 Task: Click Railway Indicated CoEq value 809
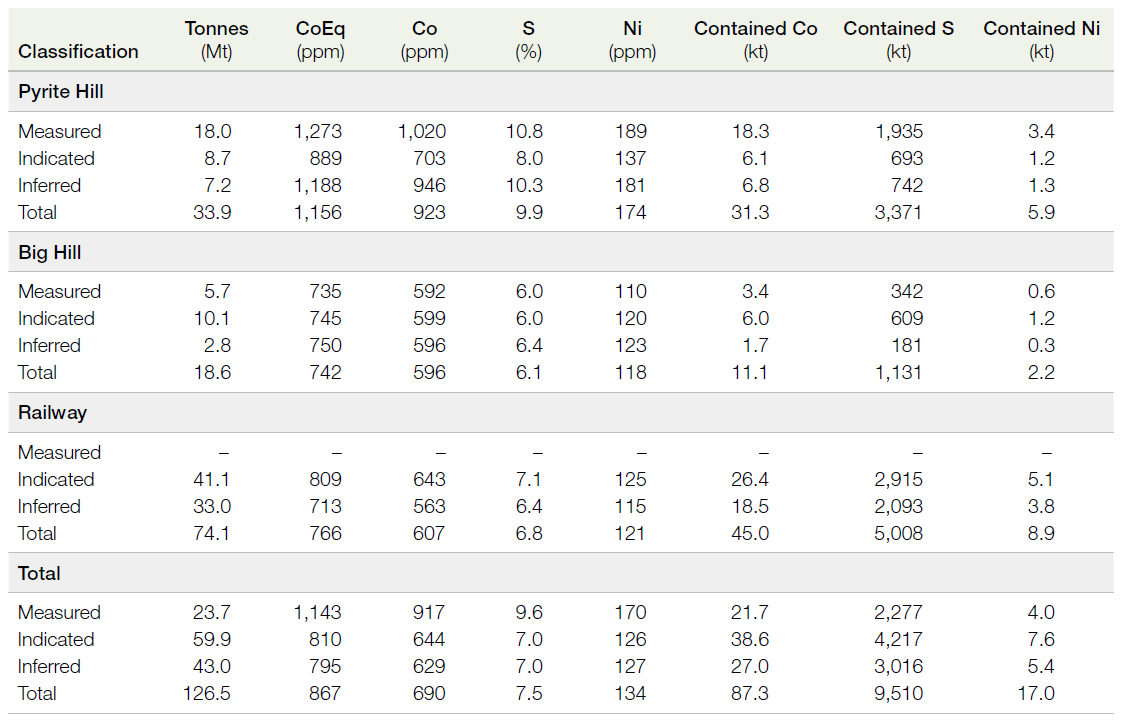point(326,480)
